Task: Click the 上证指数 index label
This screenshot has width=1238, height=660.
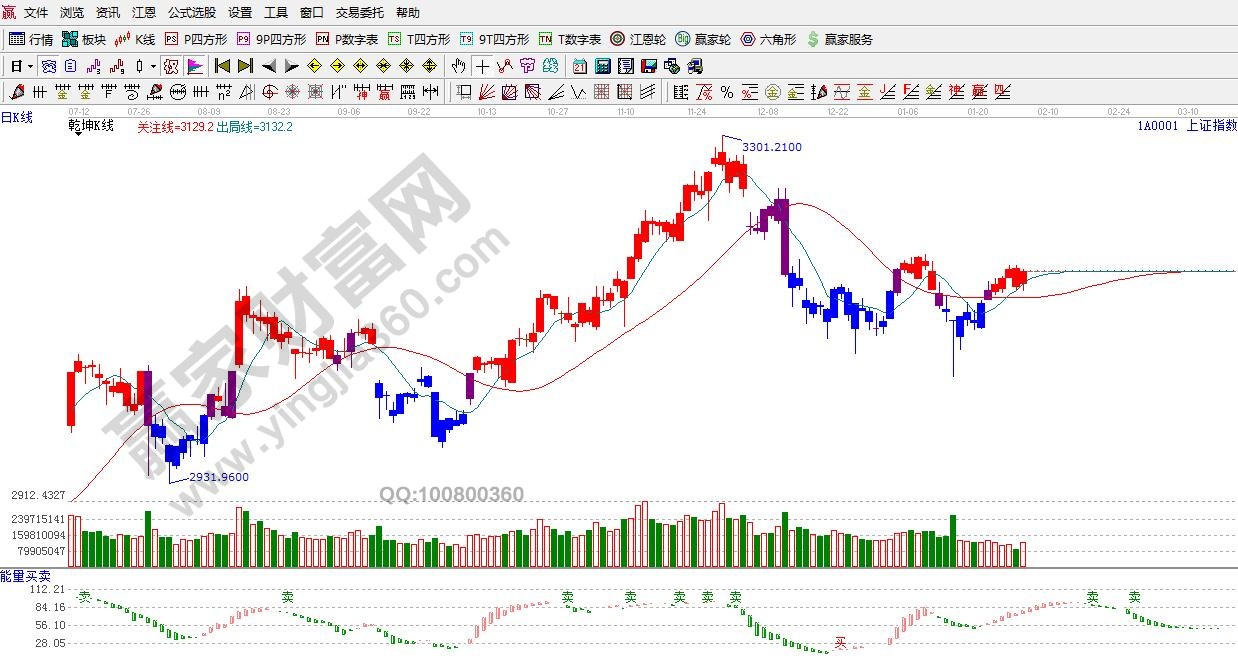Action: point(1210,126)
